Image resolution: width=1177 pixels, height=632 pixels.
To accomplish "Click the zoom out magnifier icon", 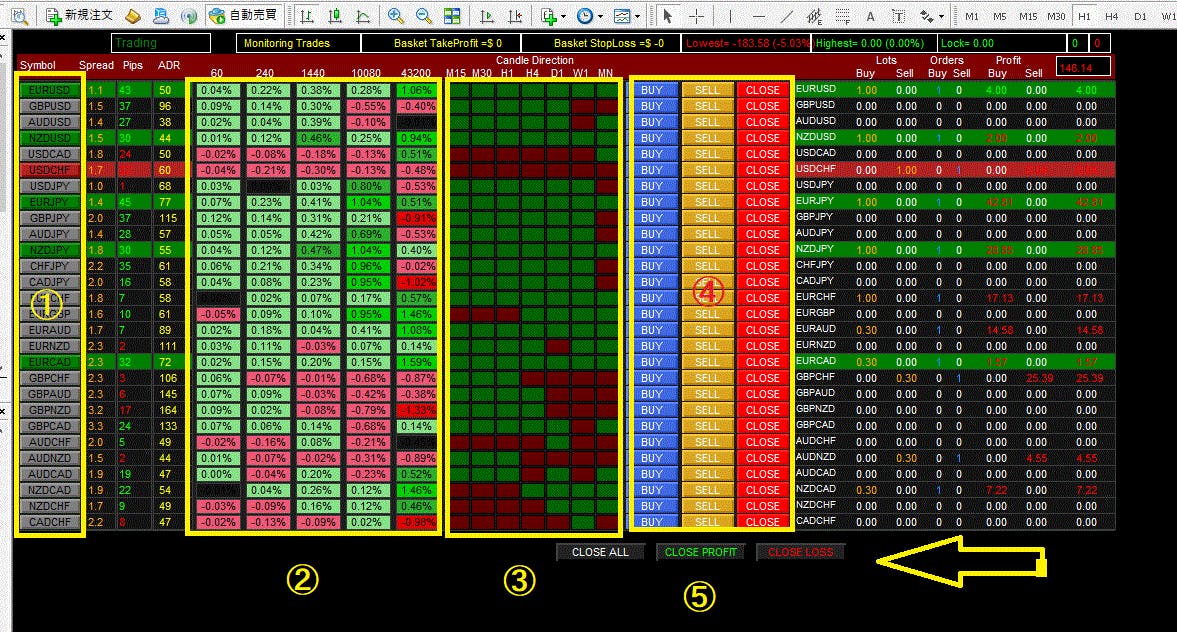I will point(424,16).
